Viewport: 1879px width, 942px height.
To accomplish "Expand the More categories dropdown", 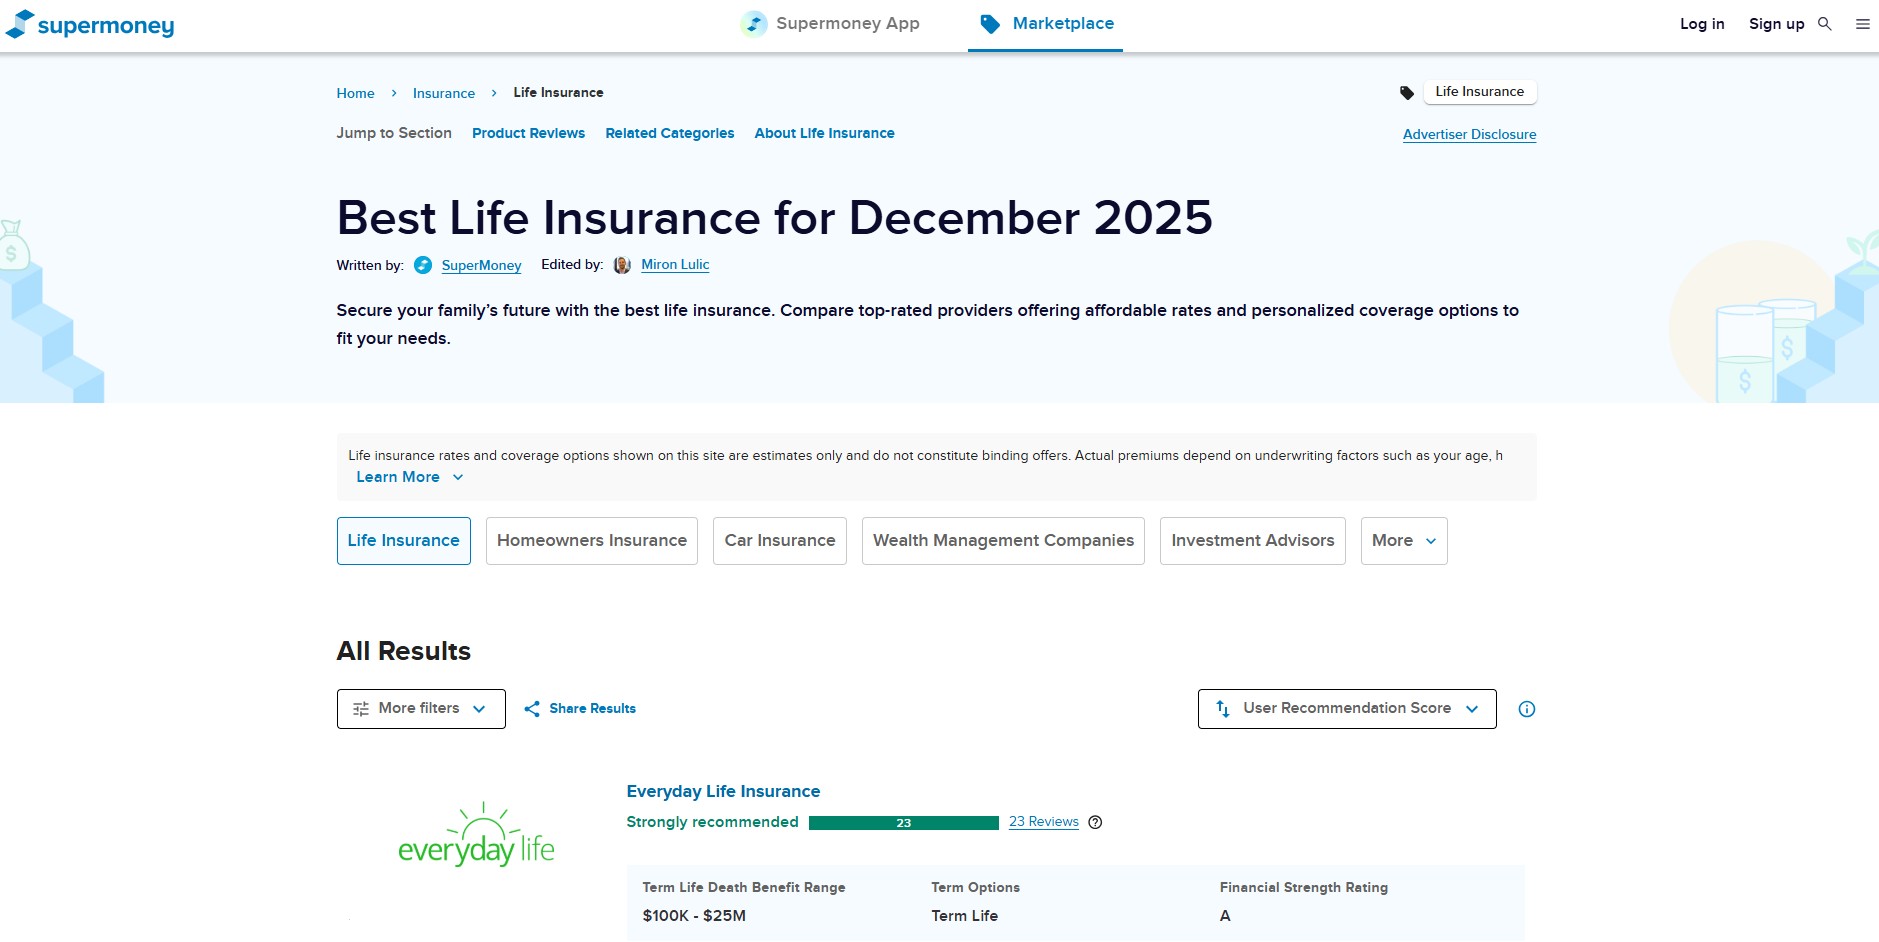I will [x=1404, y=541].
